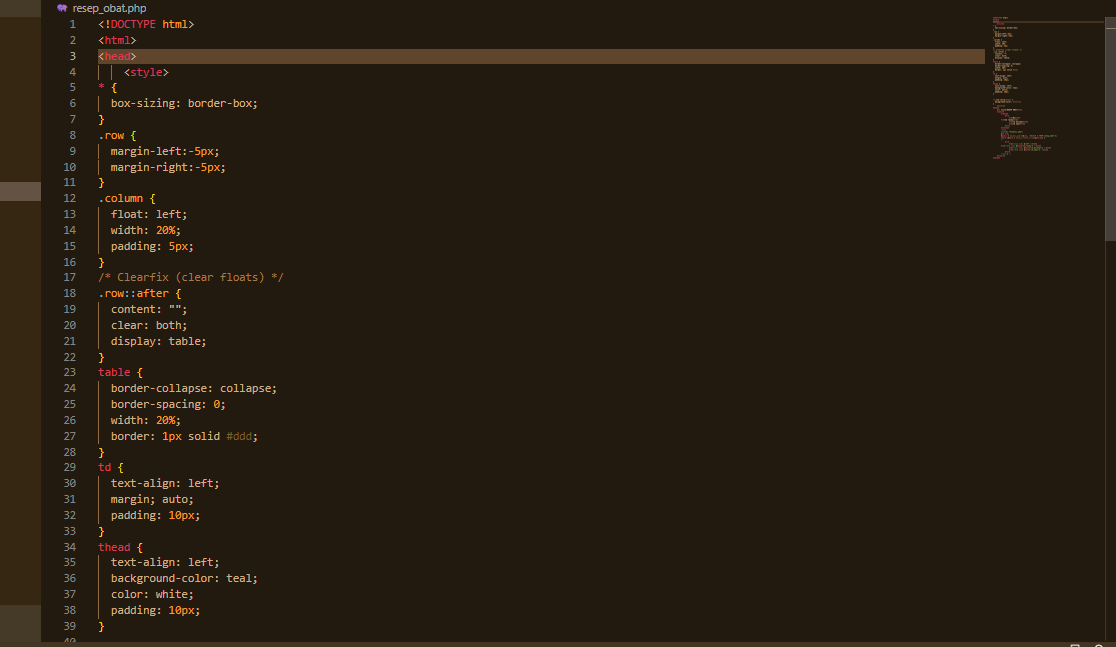Click the <style> tag on line 4
Screen dimensions: 1116x647
[146, 73]
